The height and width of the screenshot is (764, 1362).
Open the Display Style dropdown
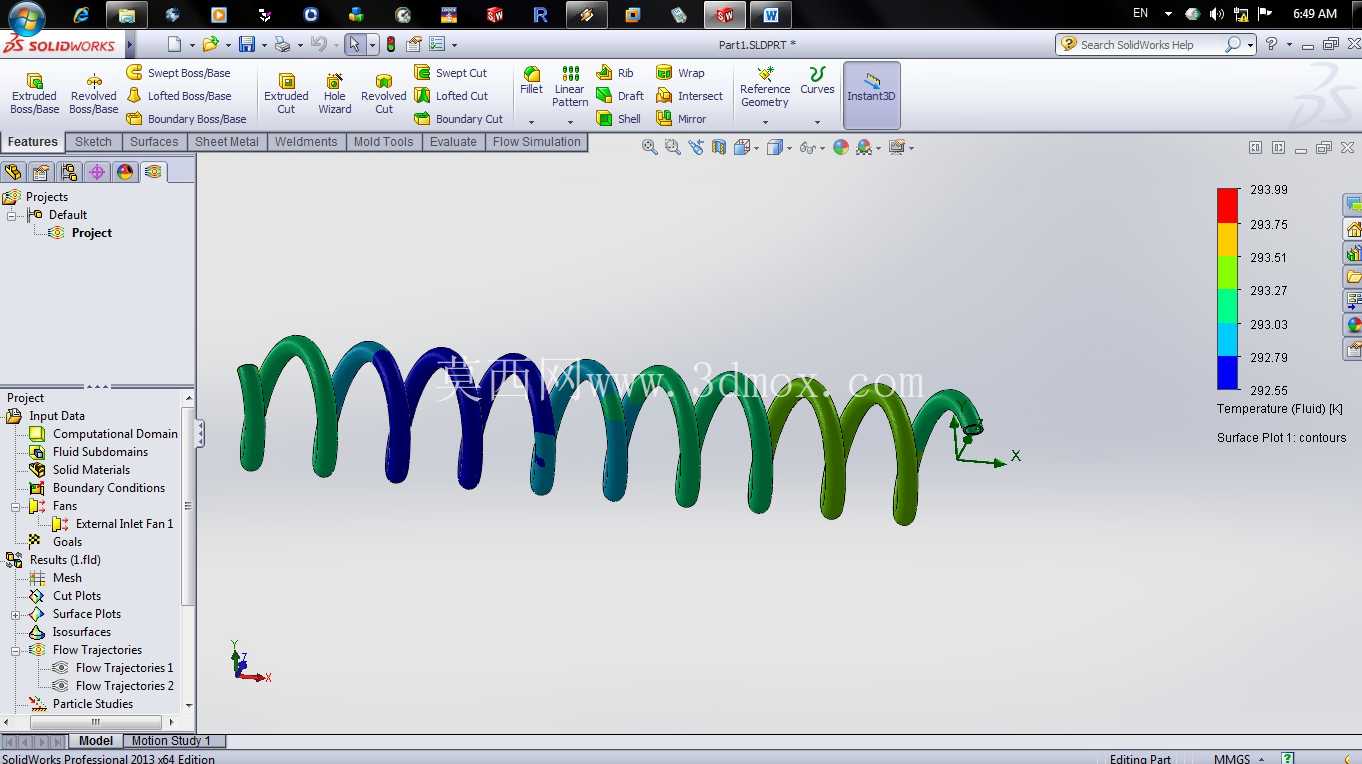tap(790, 148)
